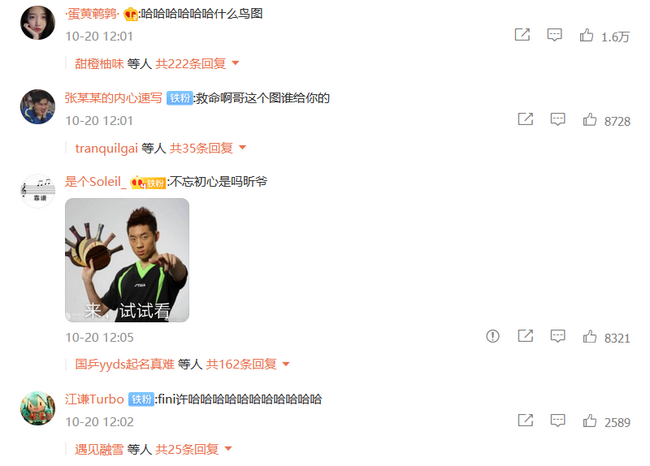Click the repost icon on 蛋黄鹌鹑's comment

coord(522,34)
